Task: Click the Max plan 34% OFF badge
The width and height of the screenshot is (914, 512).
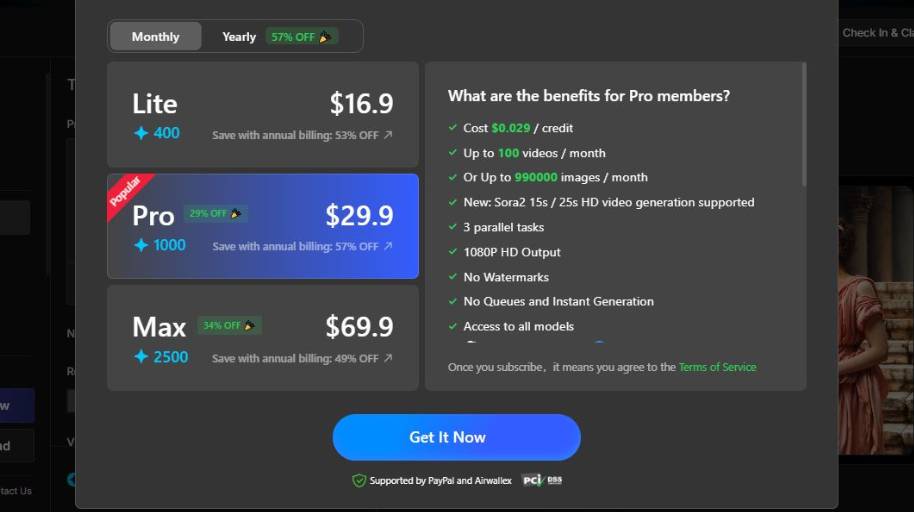Action: (x=229, y=325)
